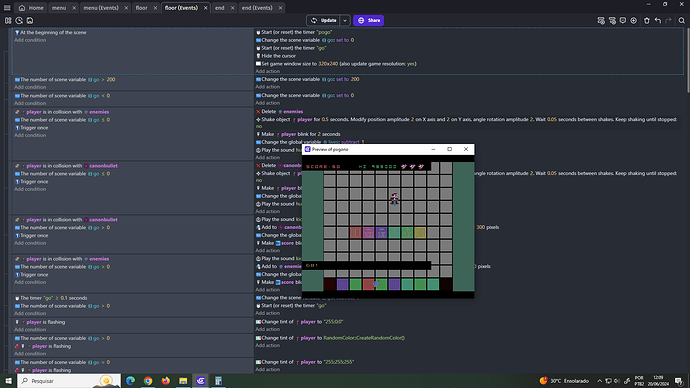
Task: Click the circled plus add-other-event icon
Action: 634,20
